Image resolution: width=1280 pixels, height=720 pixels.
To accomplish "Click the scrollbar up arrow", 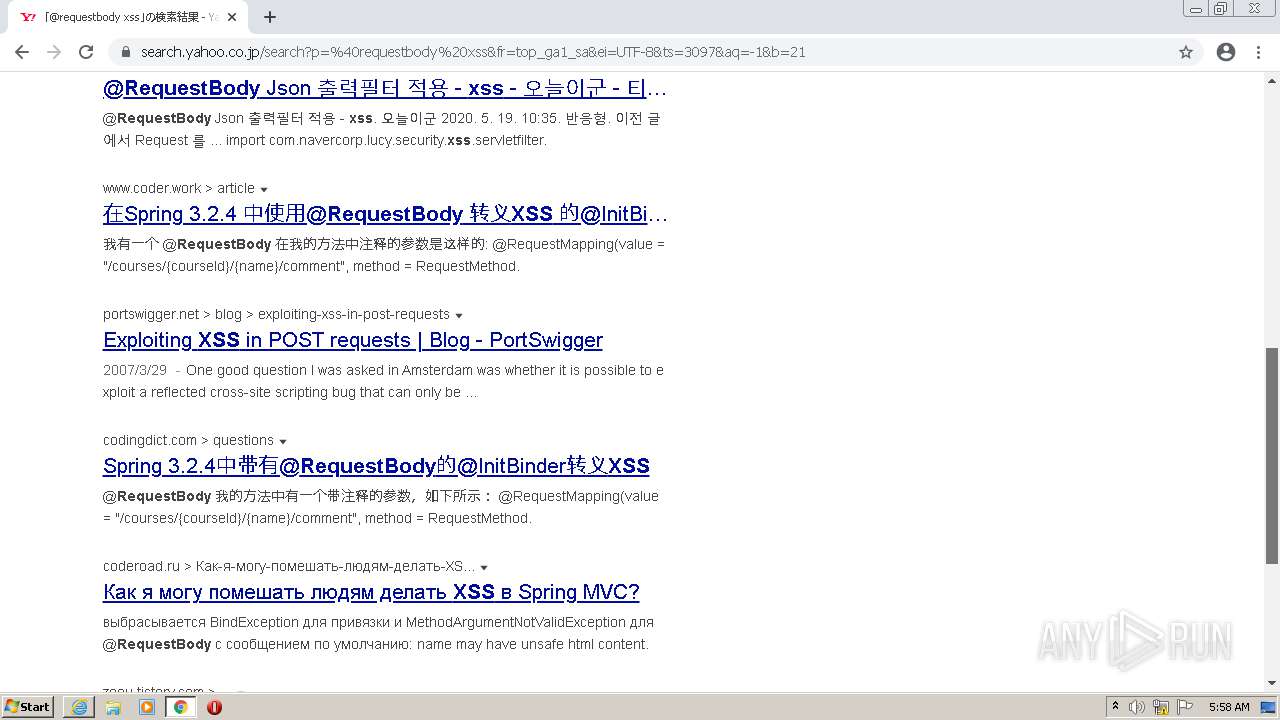I will (1272, 79).
